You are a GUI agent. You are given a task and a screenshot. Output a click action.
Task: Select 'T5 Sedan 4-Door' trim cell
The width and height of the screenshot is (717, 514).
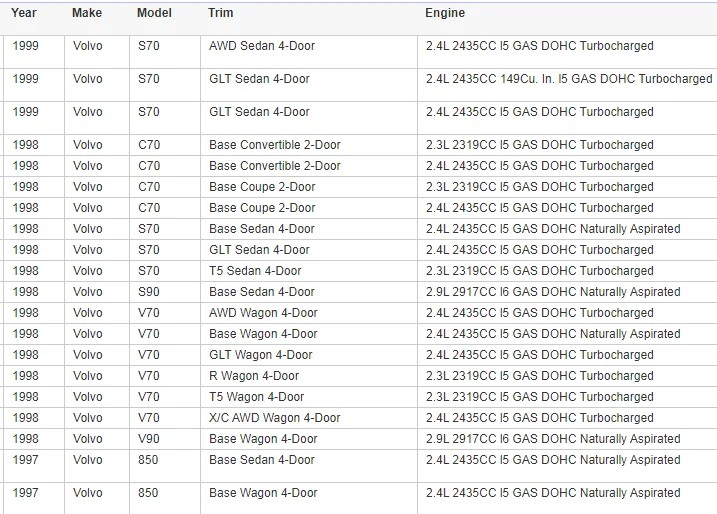(255, 271)
